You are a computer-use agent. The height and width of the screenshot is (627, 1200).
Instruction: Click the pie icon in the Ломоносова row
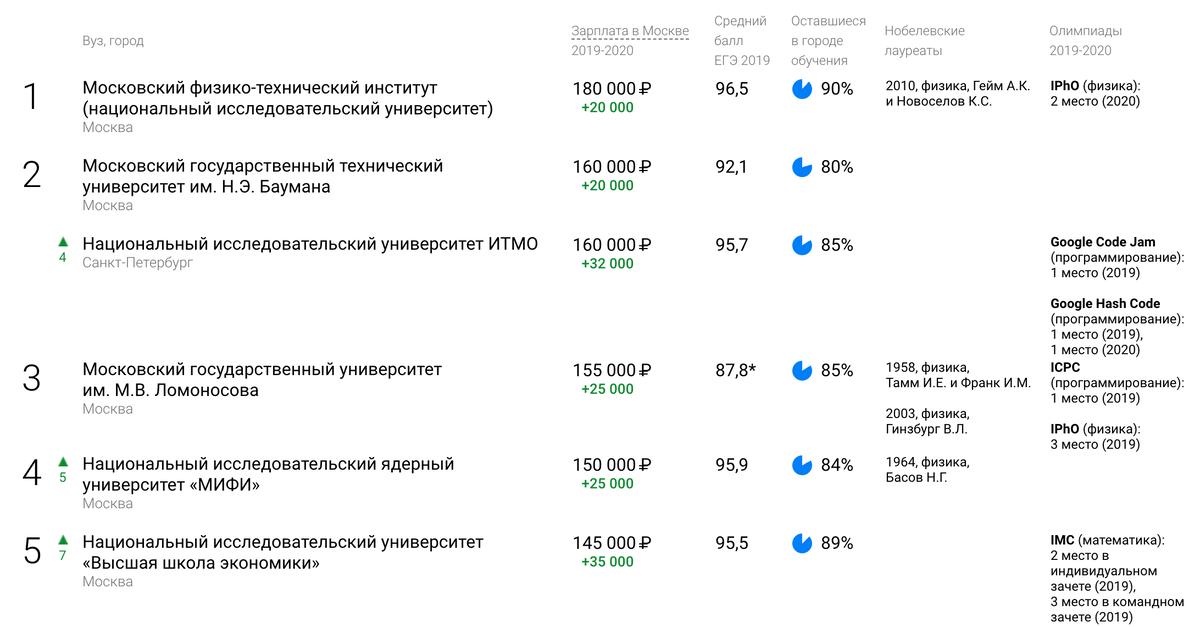pyautogui.click(x=802, y=371)
